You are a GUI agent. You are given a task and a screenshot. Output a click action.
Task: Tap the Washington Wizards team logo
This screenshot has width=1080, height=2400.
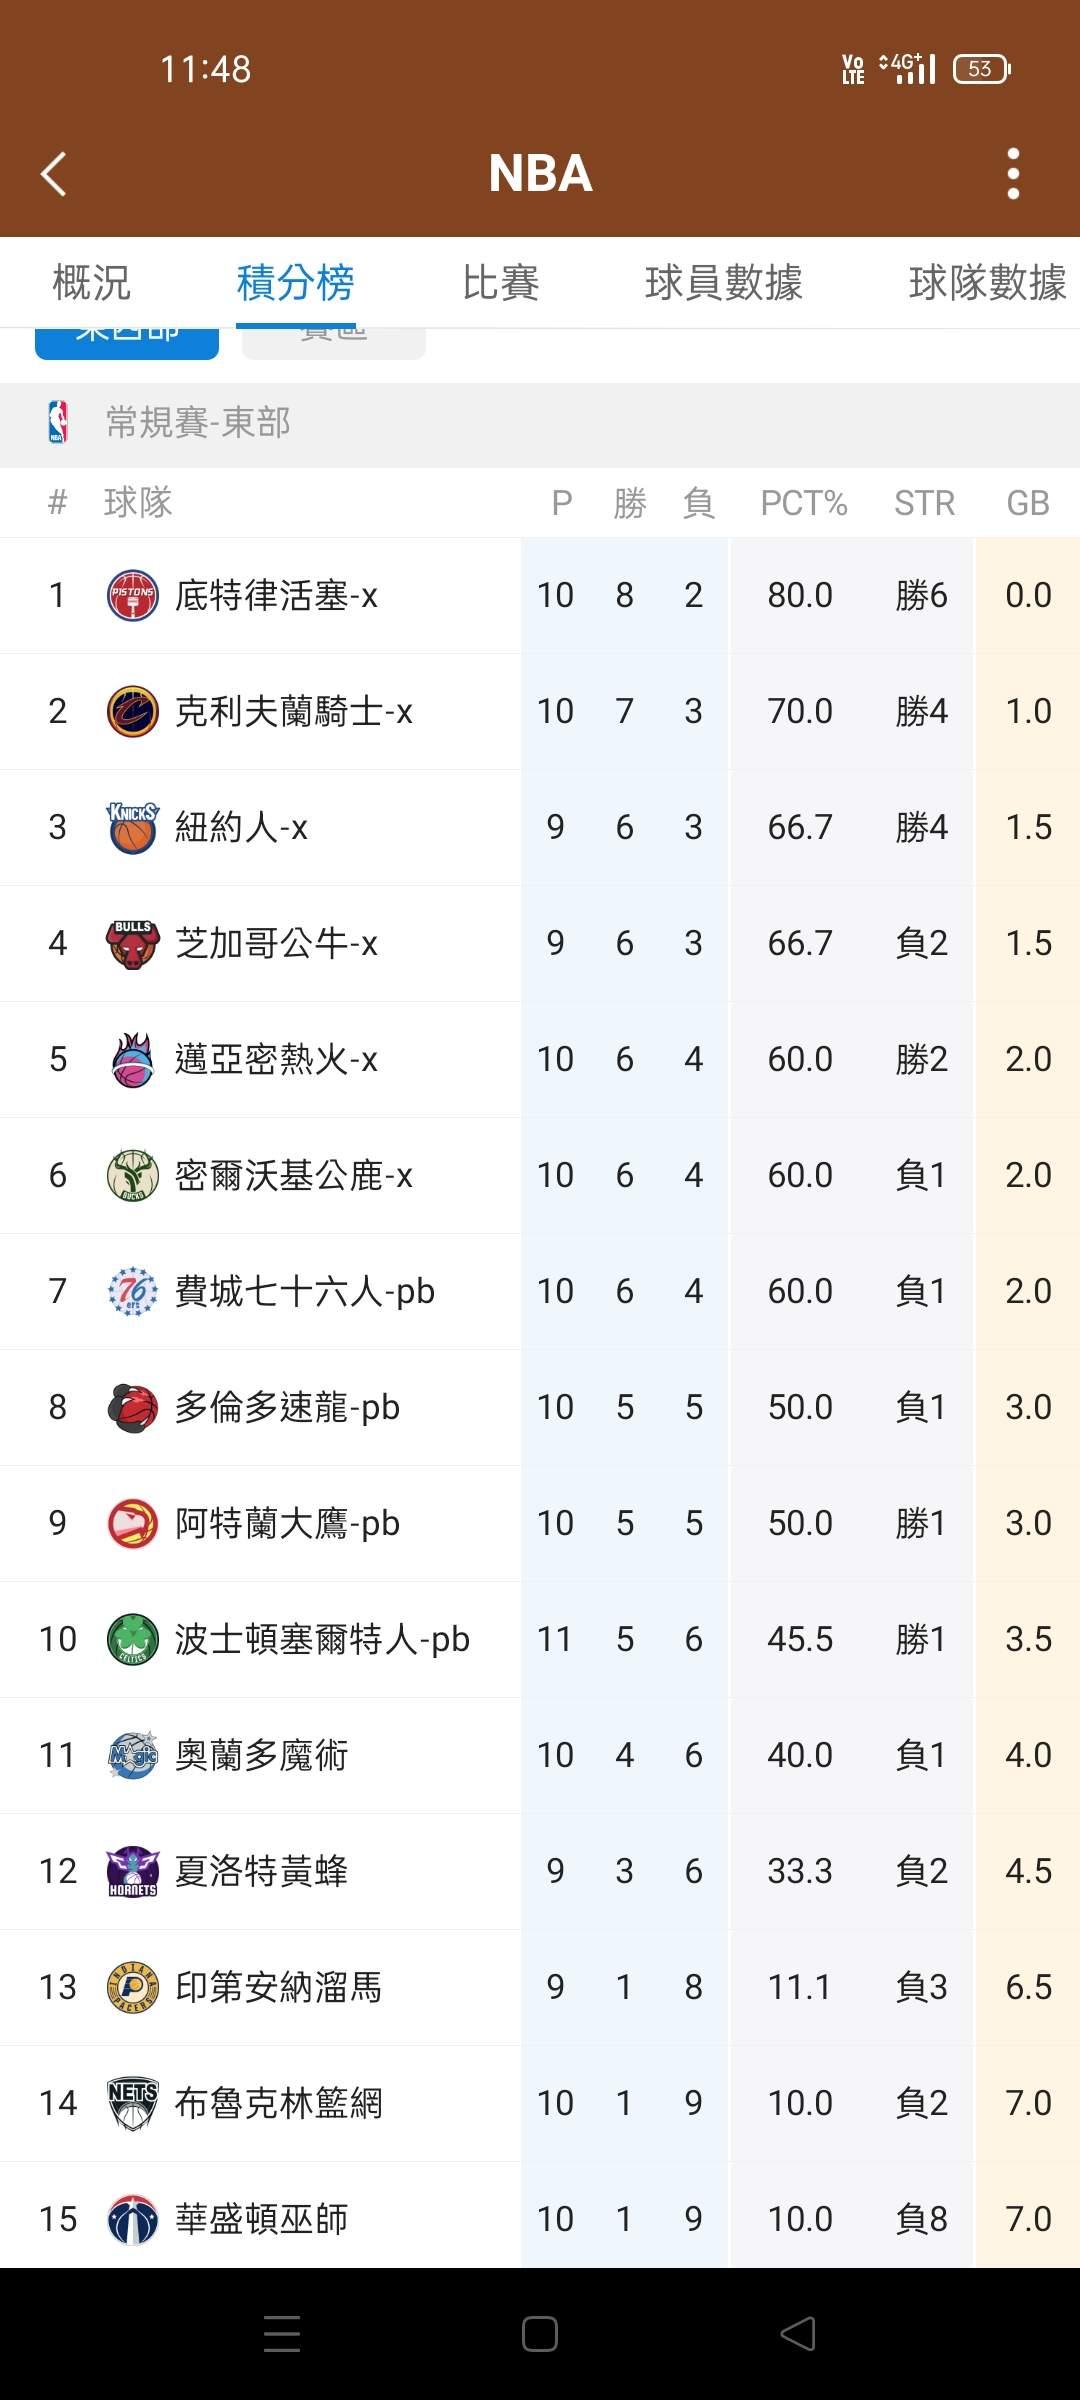133,2220
